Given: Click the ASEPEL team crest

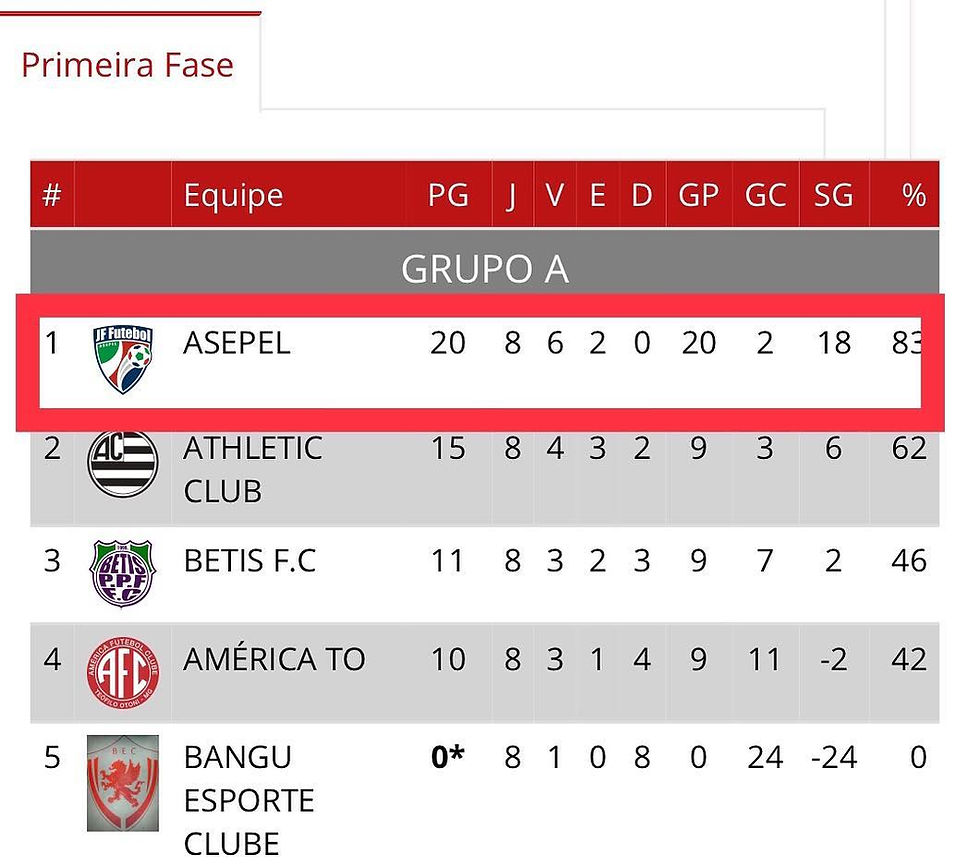Looking at the screenshot, I should point(122,359).
